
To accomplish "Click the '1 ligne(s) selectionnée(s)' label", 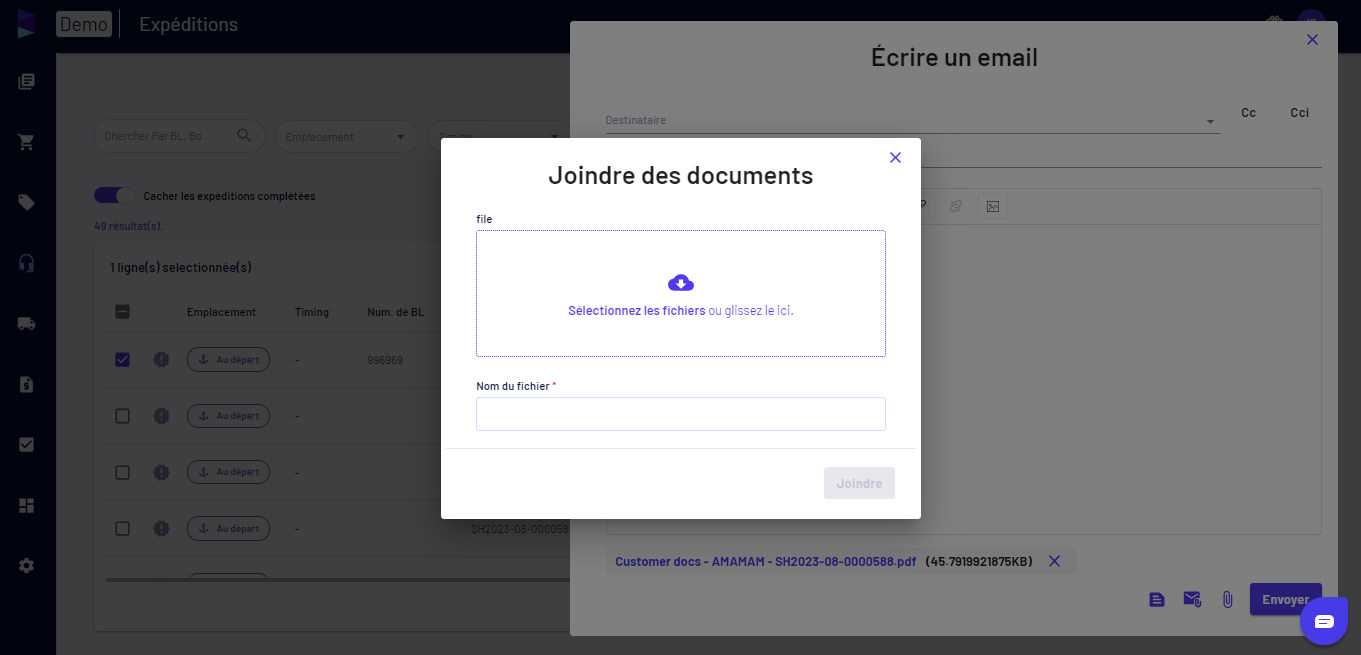I will click(181, 268).
